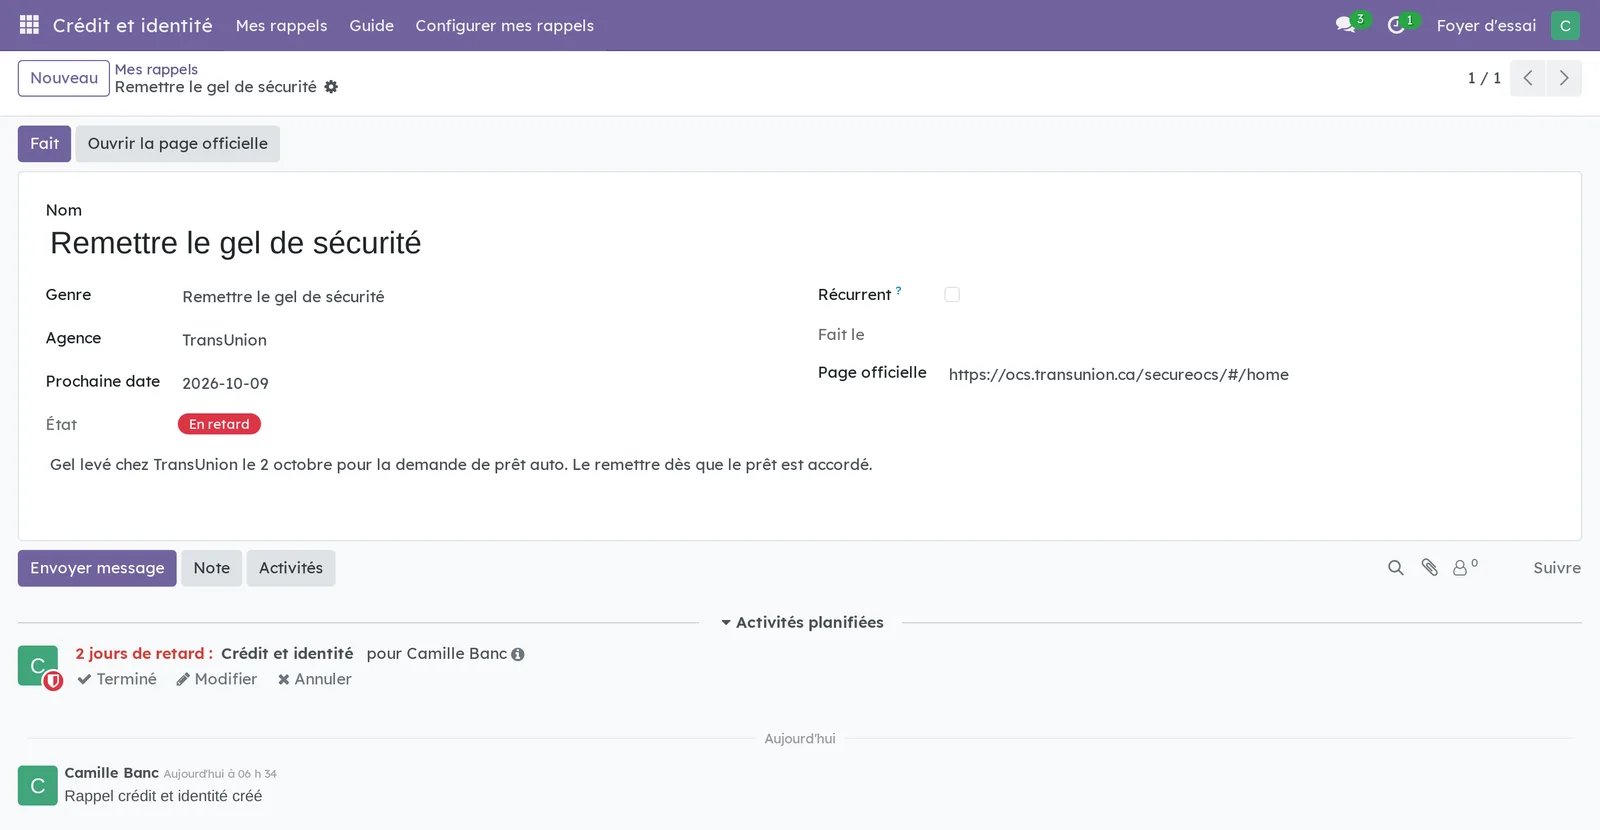1600x830 pixels.
Task: Switch to the Note composer
Action: pos(212,568)
